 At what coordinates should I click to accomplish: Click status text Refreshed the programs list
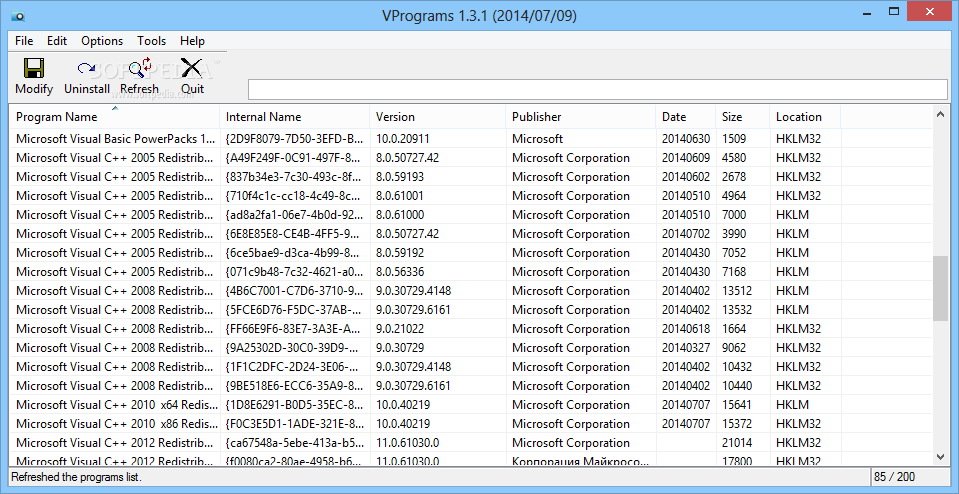[76, 477]
